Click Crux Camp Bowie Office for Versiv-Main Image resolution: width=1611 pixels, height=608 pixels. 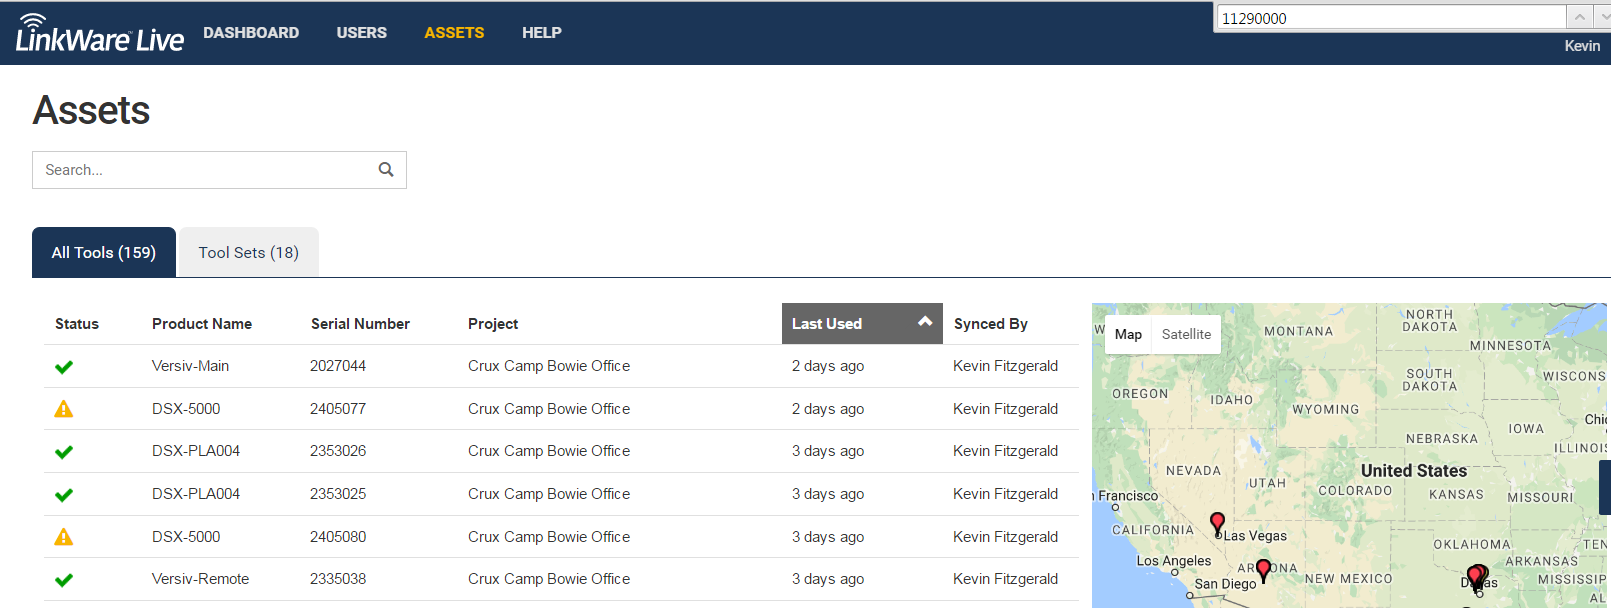[x=549, y=366]
